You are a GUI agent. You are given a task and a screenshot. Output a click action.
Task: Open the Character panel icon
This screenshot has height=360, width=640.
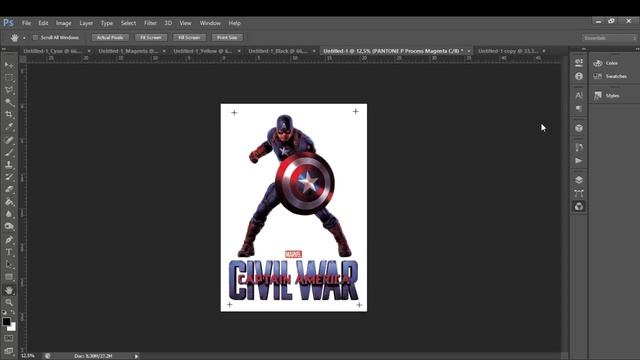pos(579,95)
